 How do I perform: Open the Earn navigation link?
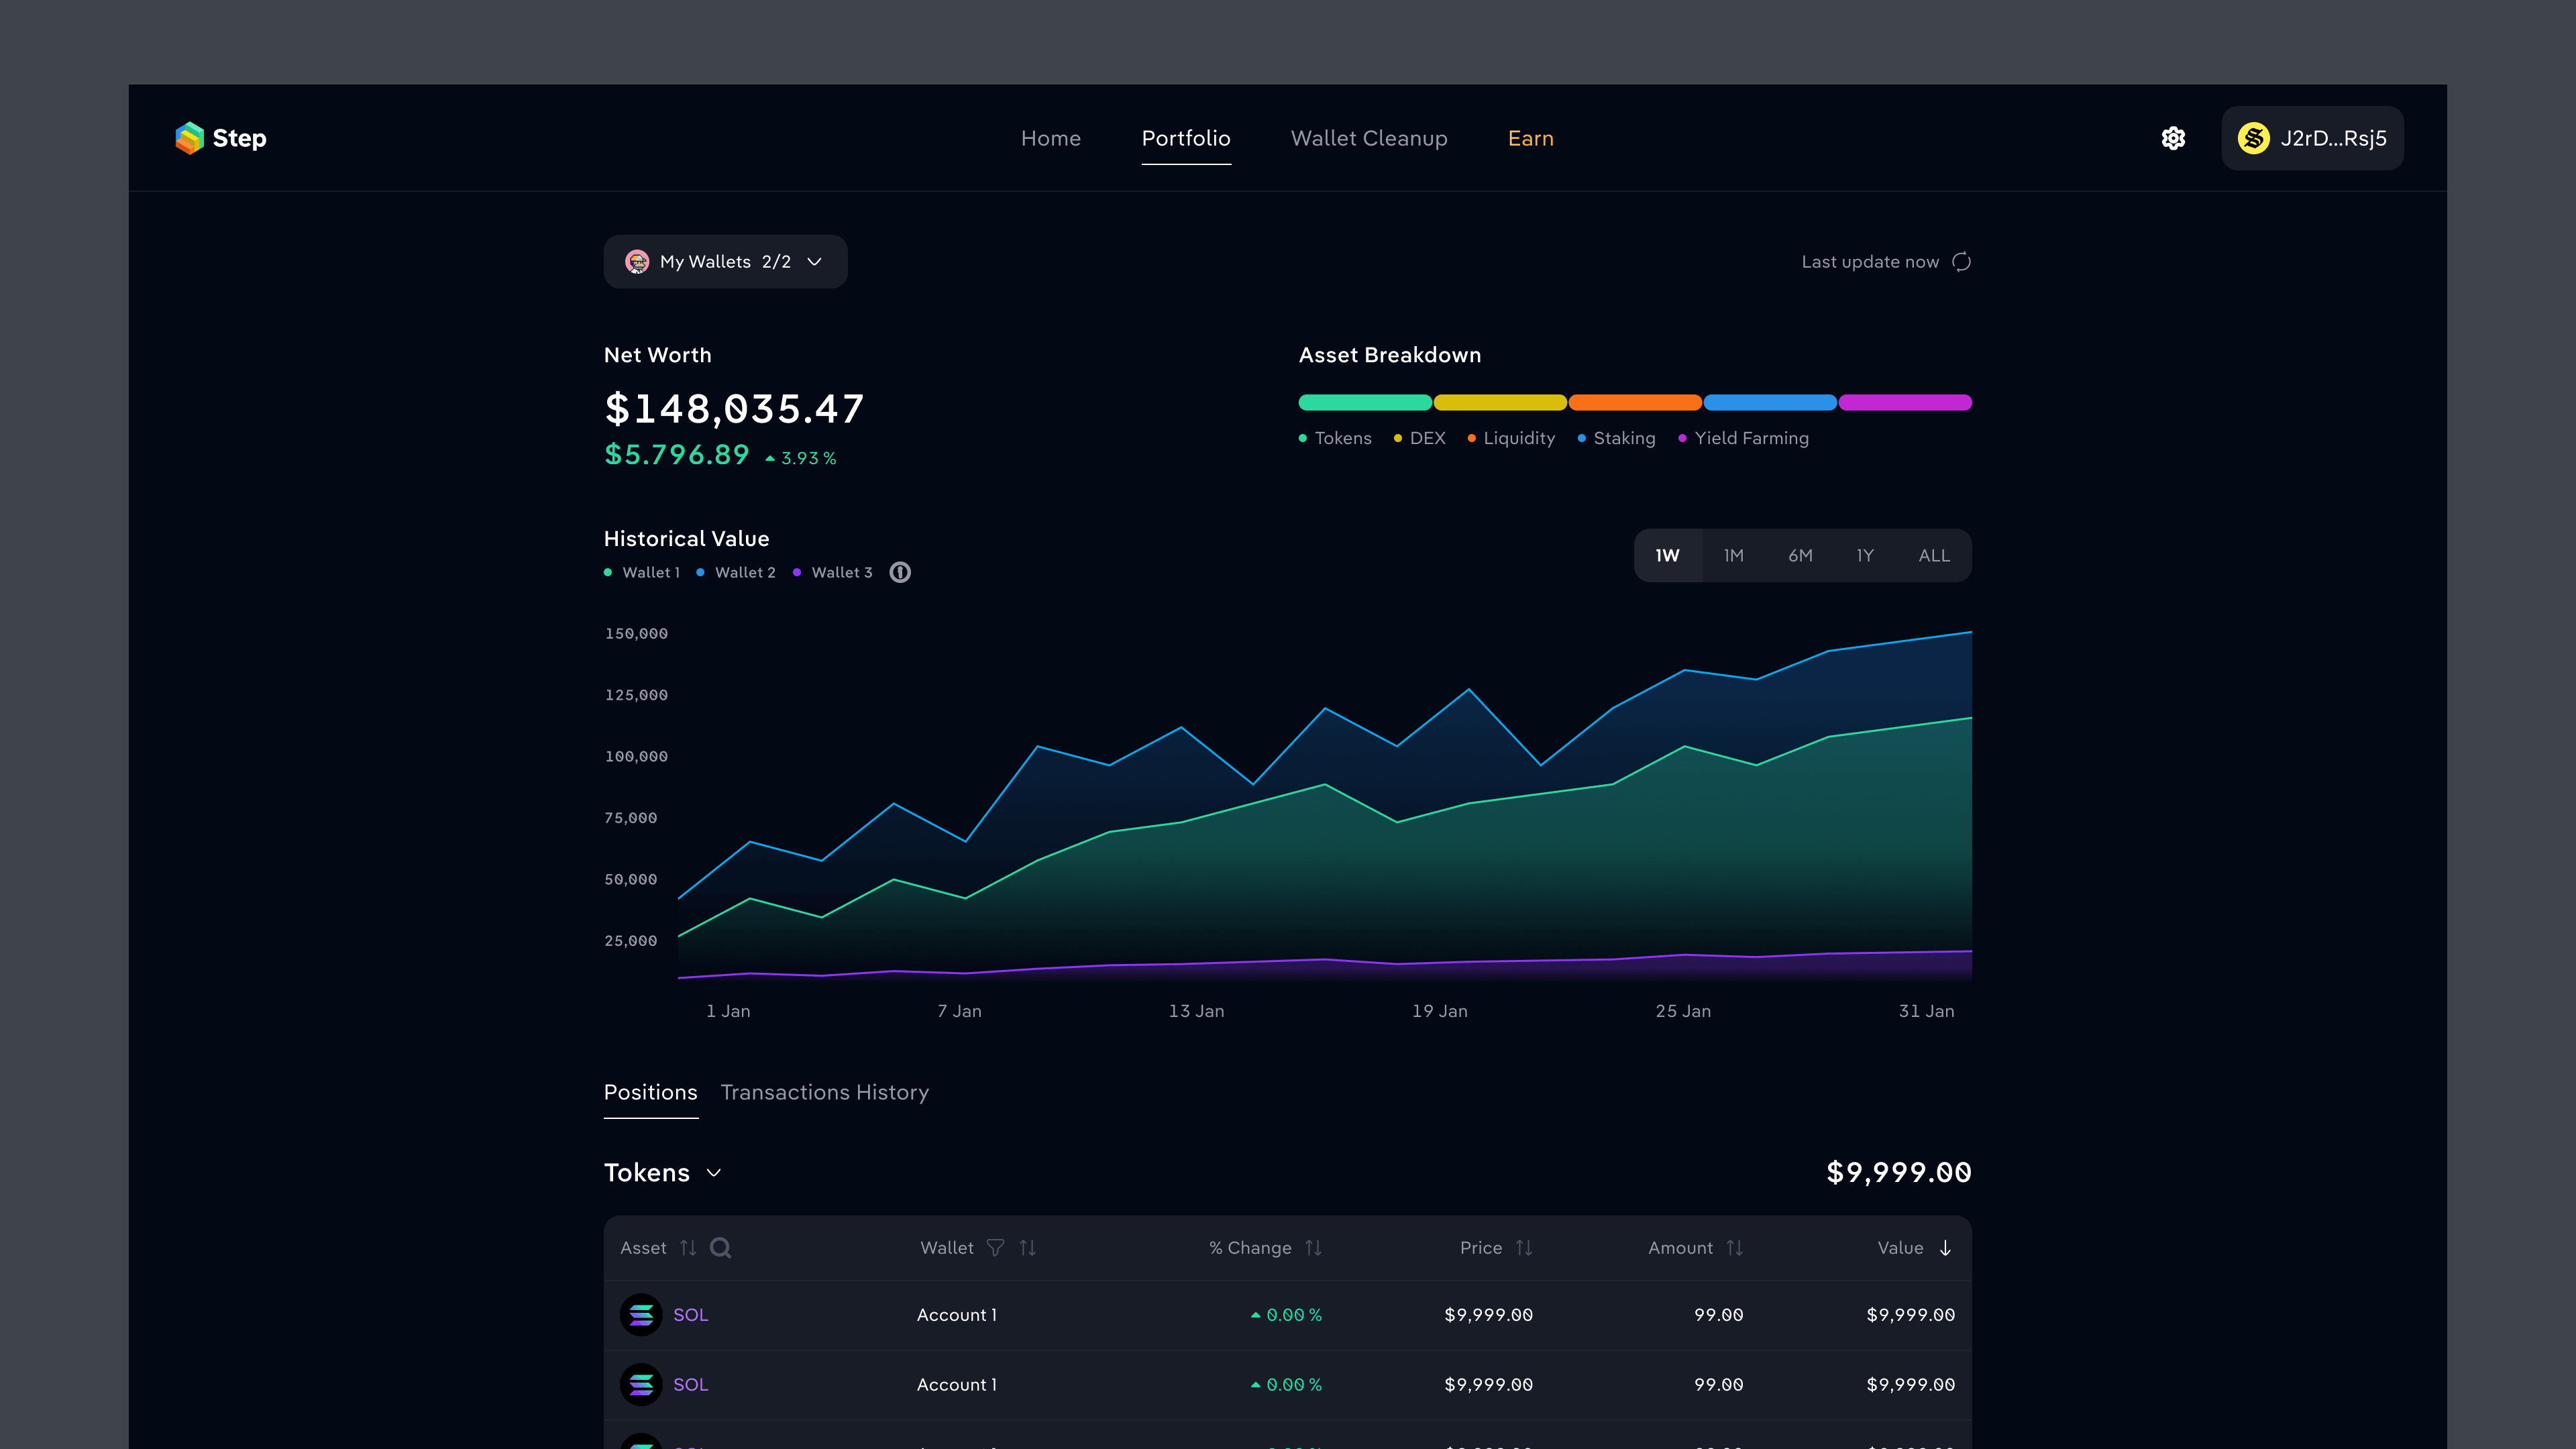click(x=1530, y=138)
